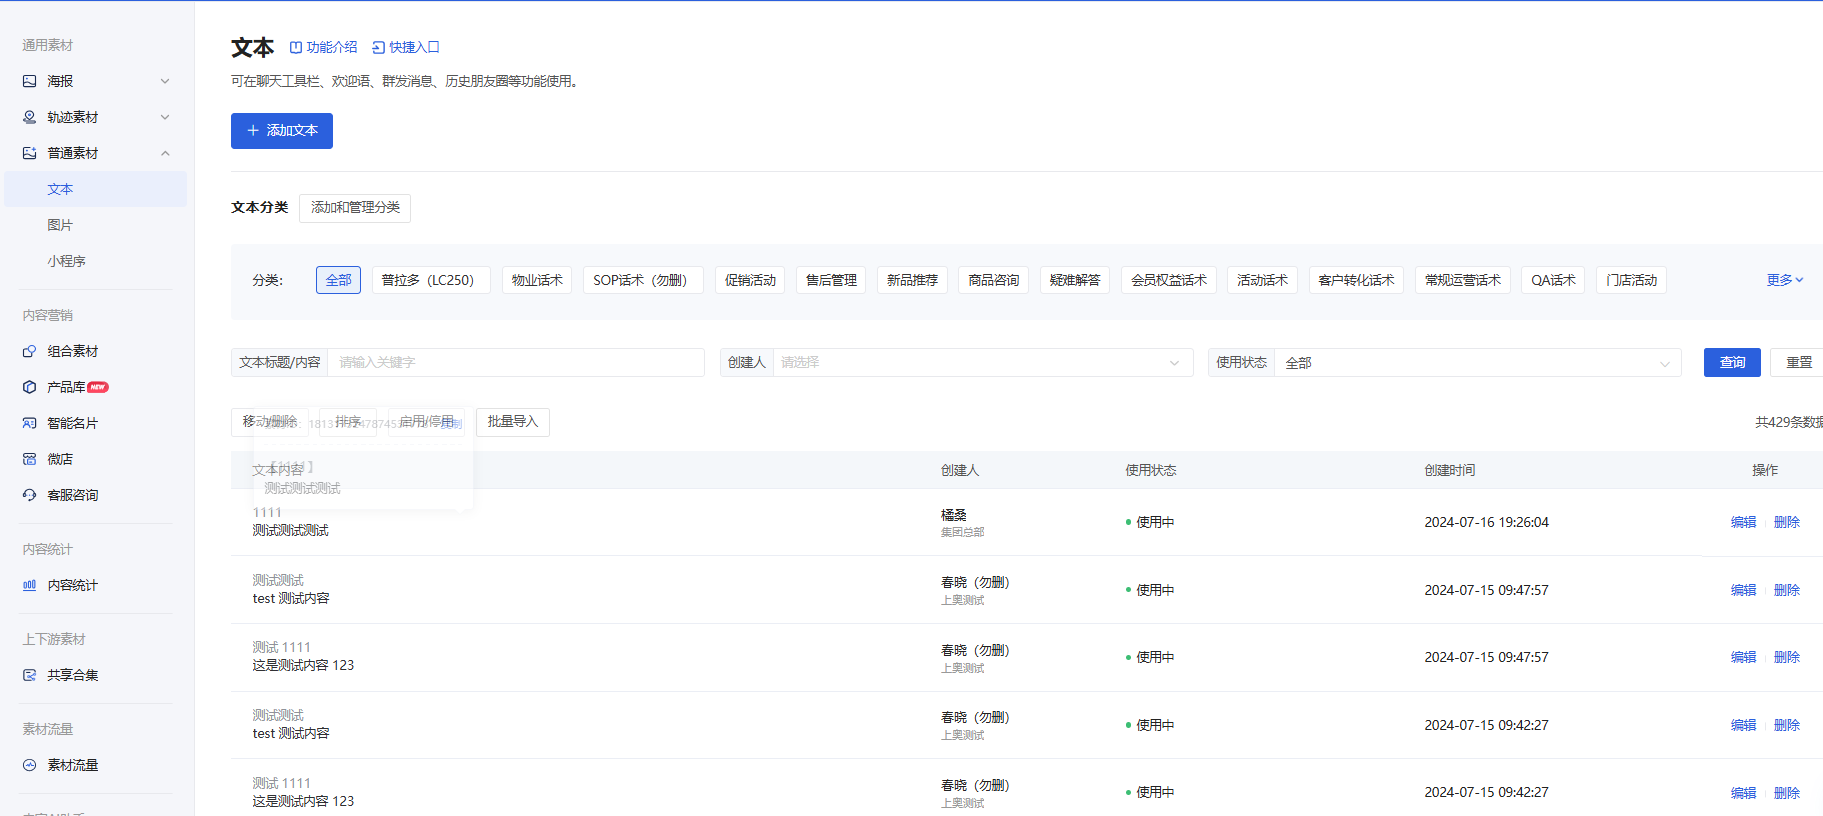The image size is (1823, 816).
Task: Click the 添加文本 button
Action: coord(282,131)
